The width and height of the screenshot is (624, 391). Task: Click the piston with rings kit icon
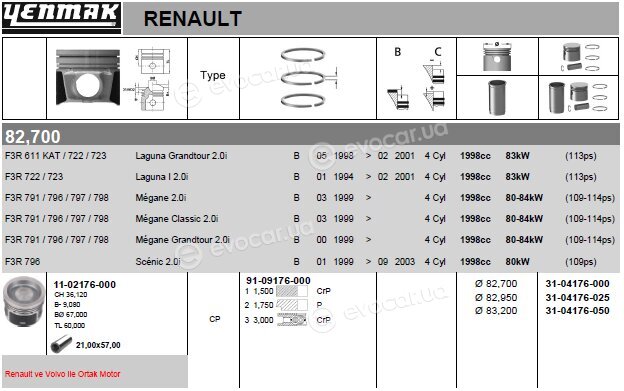coord(581,57)
